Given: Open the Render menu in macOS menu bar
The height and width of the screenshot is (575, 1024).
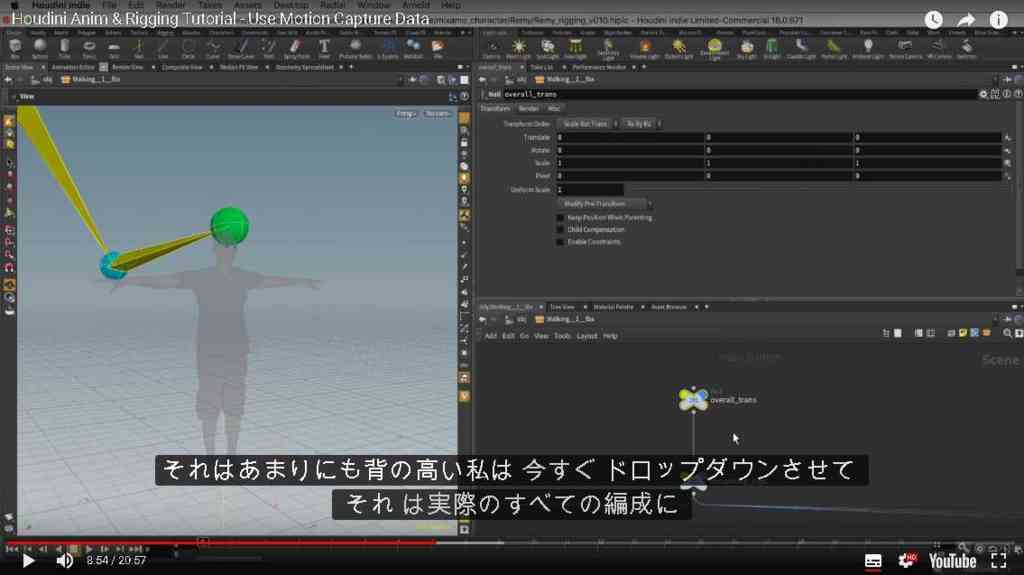Looking at the screenshot, I should coord(170,5).
